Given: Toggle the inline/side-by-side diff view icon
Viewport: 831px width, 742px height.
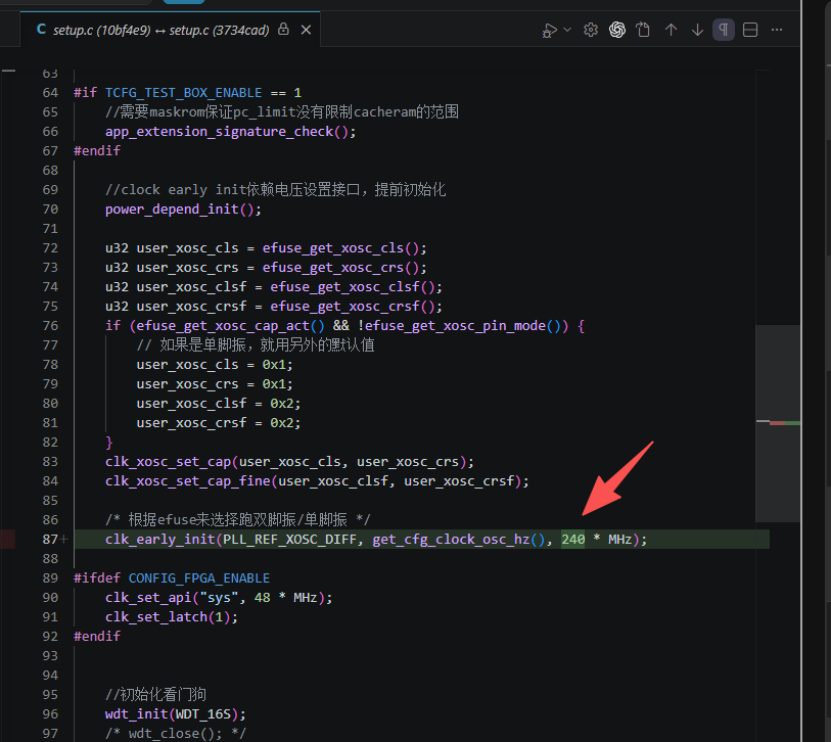Looking at the screenshot, I should point(750,30).
